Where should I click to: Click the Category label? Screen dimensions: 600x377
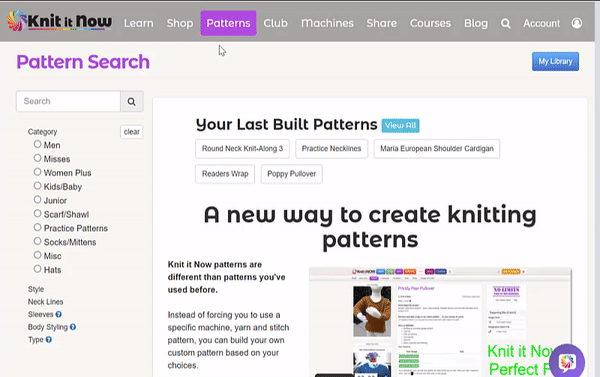point(42,132)
